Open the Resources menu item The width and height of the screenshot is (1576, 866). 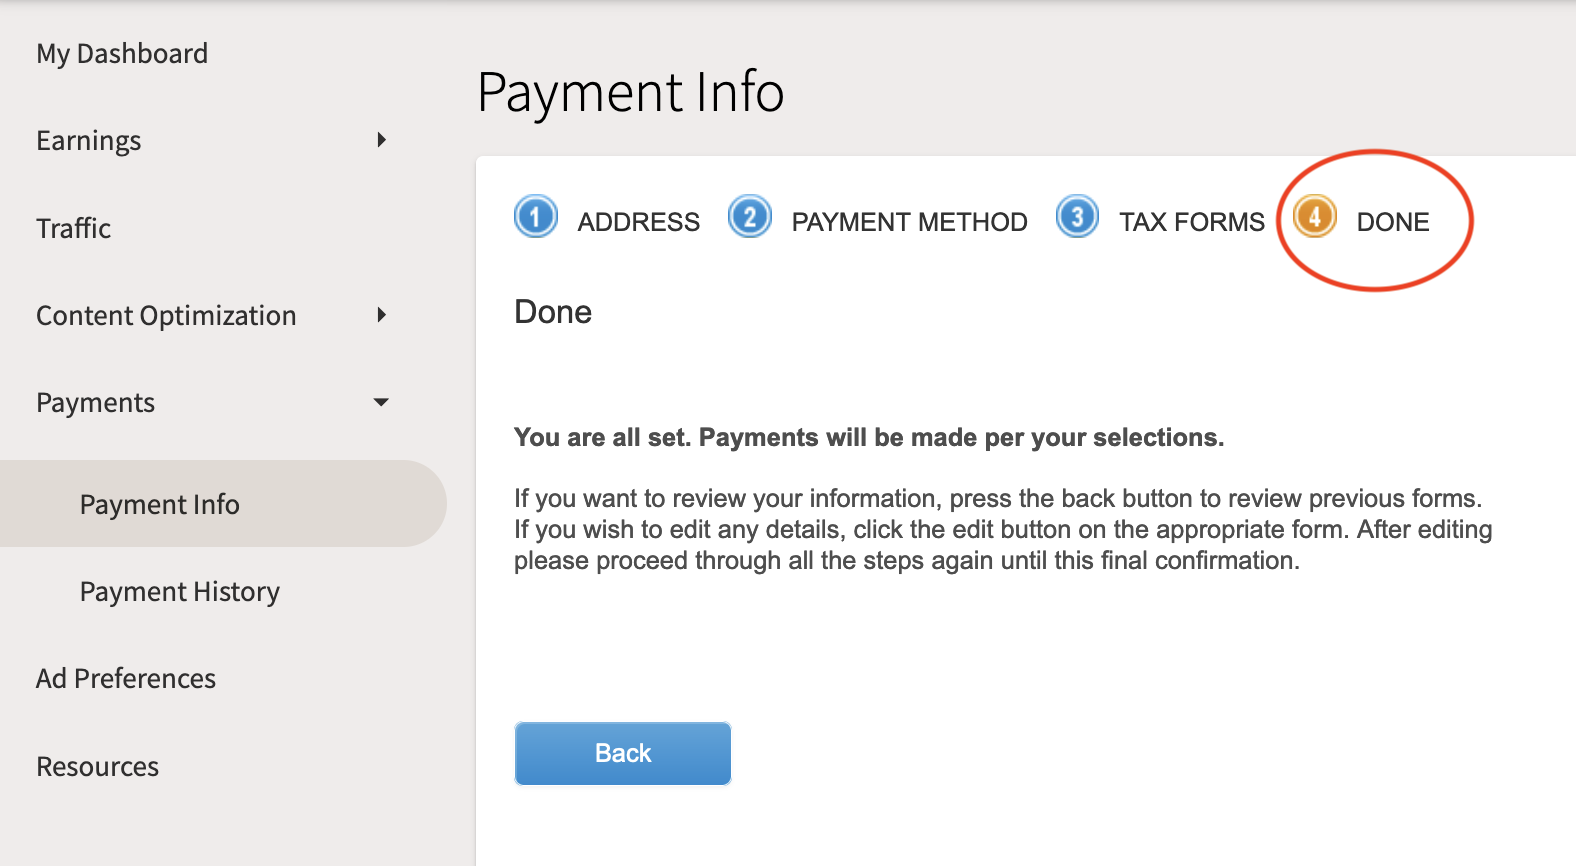tap(98, 767)
